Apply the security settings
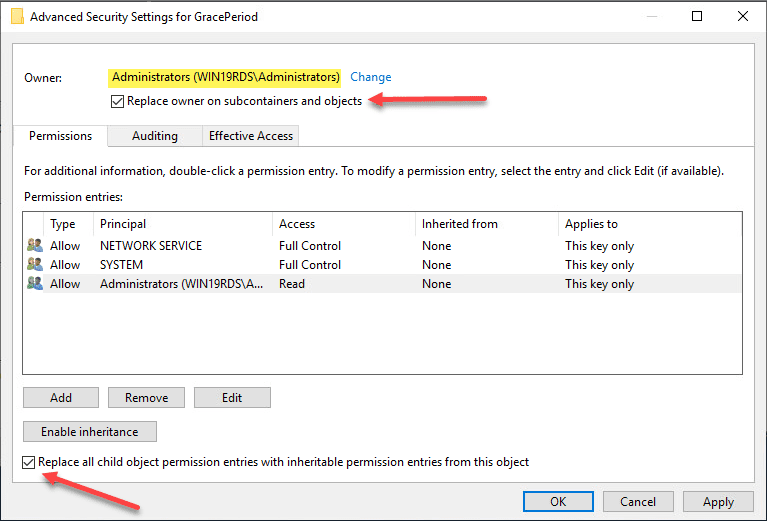The image size is (767, 521). point(718,502)
